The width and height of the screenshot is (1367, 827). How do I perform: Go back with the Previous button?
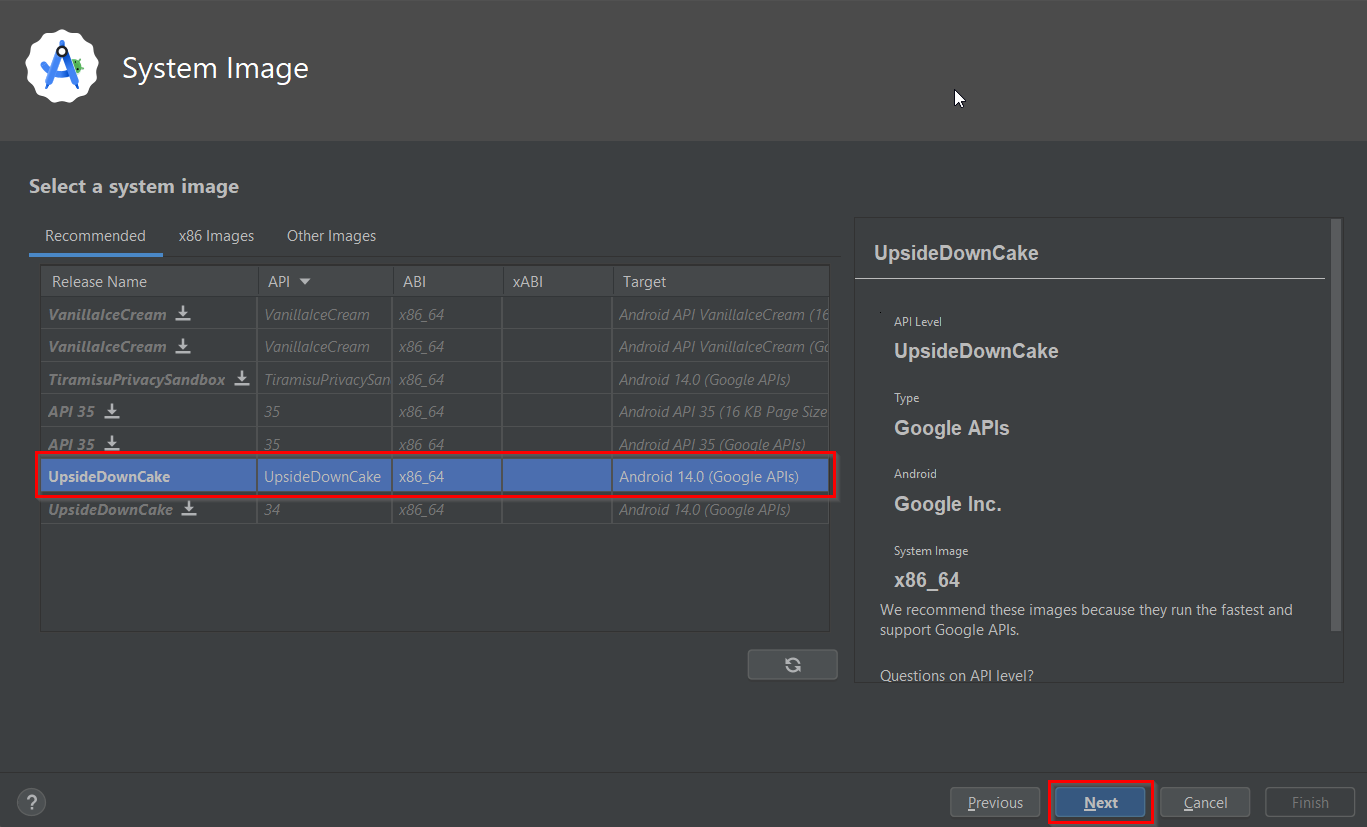pyautogui.click(x=996, y=802)
